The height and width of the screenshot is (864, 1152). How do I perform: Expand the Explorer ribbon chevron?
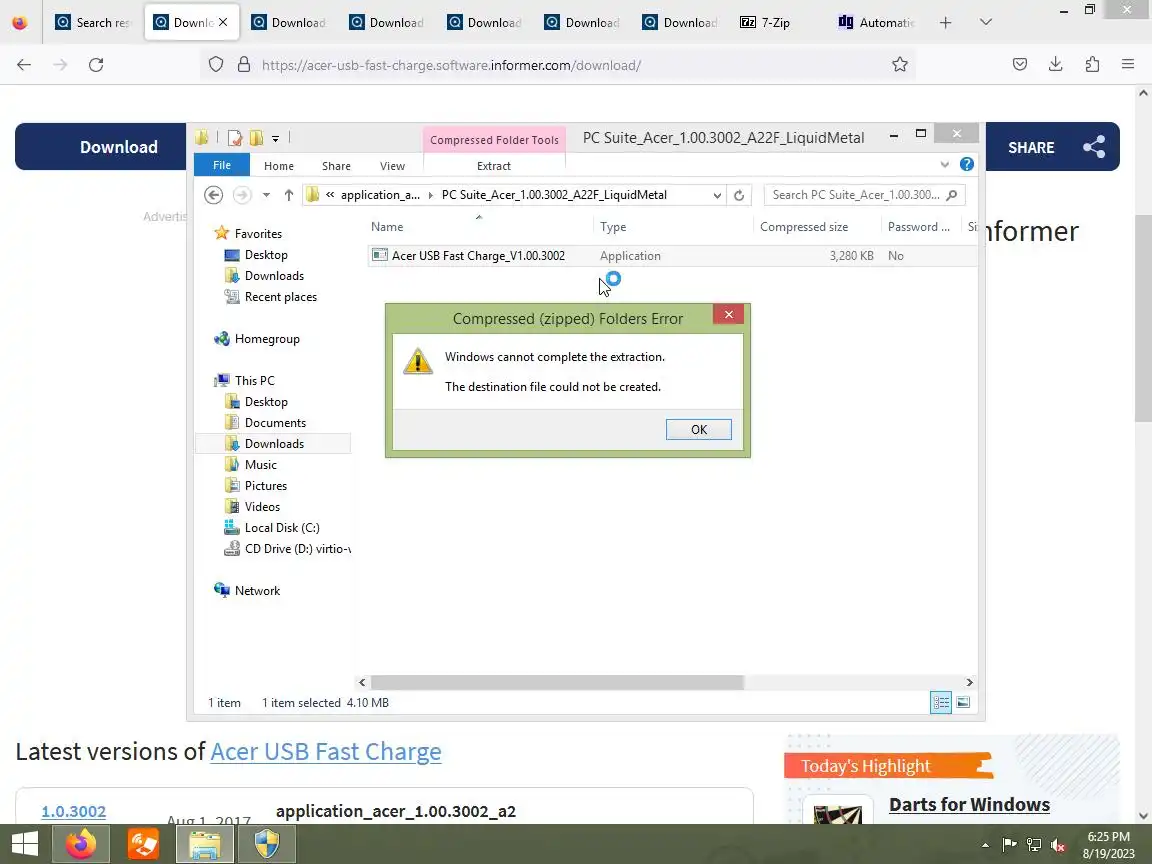coord(945,165)
